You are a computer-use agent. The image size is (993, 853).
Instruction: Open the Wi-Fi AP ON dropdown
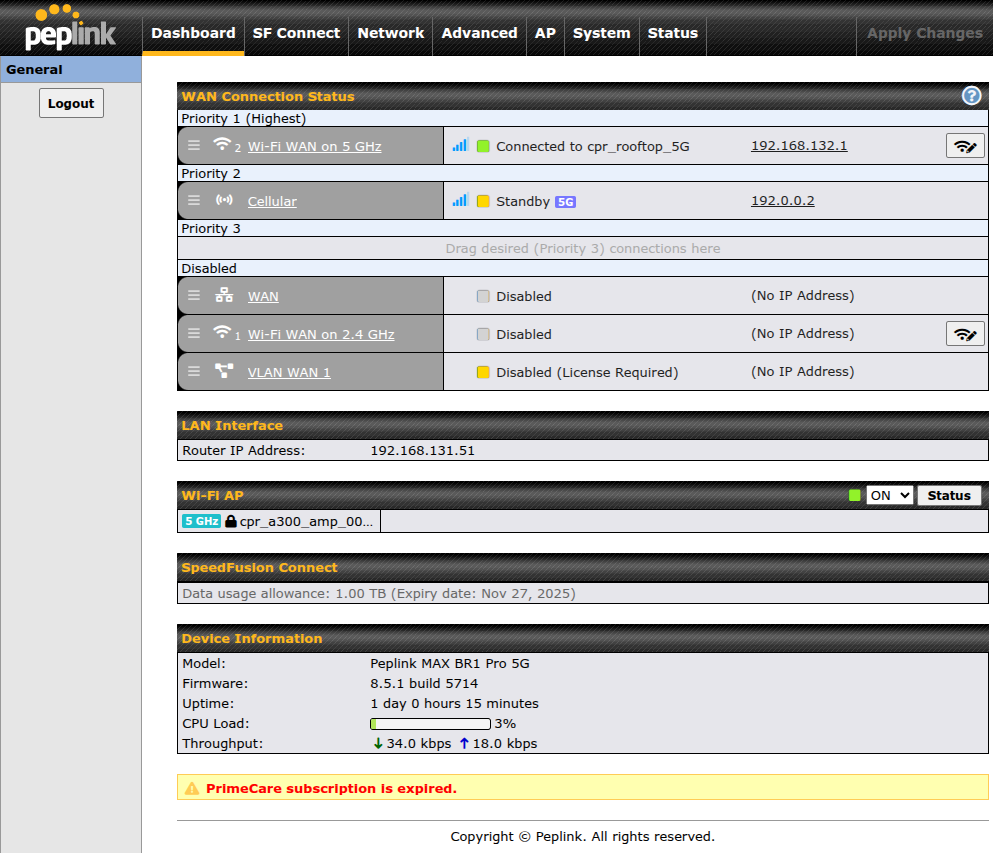[x=889, y=495]
